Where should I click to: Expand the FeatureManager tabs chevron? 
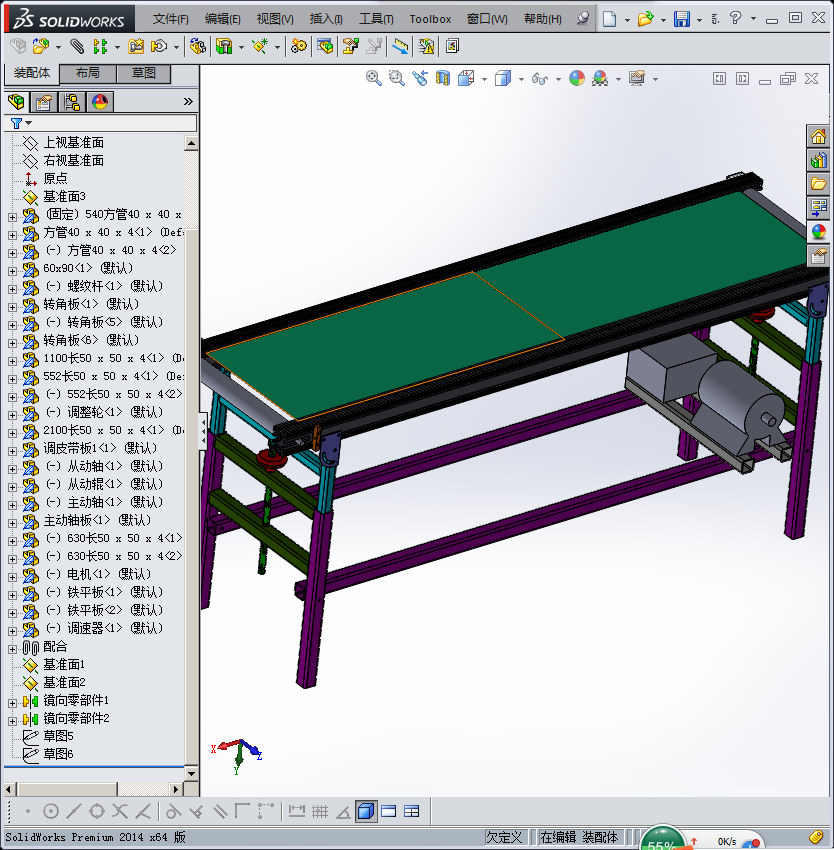[188, 101]
